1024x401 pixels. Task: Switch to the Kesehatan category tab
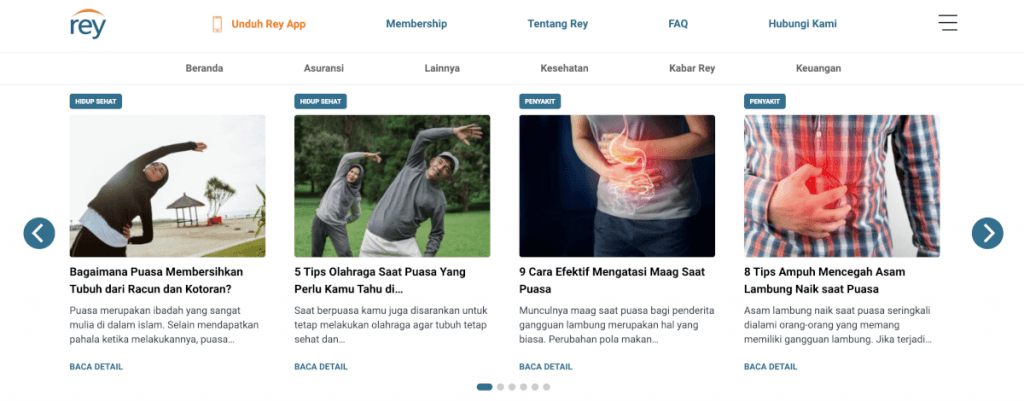click(x=564, y=68)
